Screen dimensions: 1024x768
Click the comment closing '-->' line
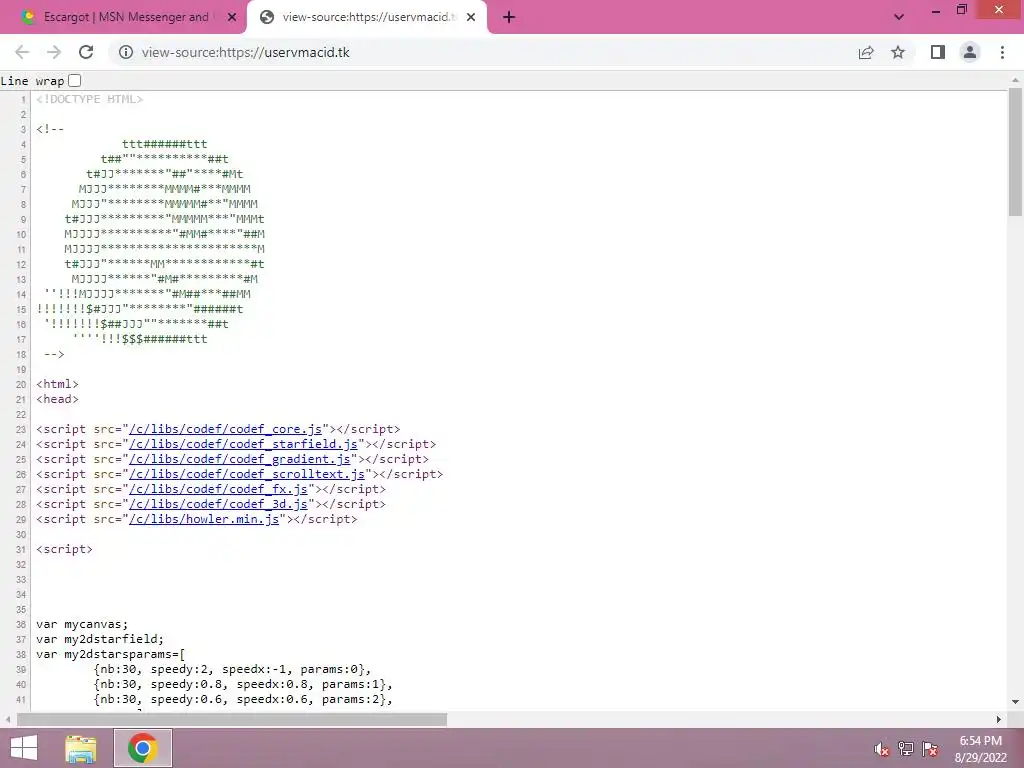click(54, 354)
